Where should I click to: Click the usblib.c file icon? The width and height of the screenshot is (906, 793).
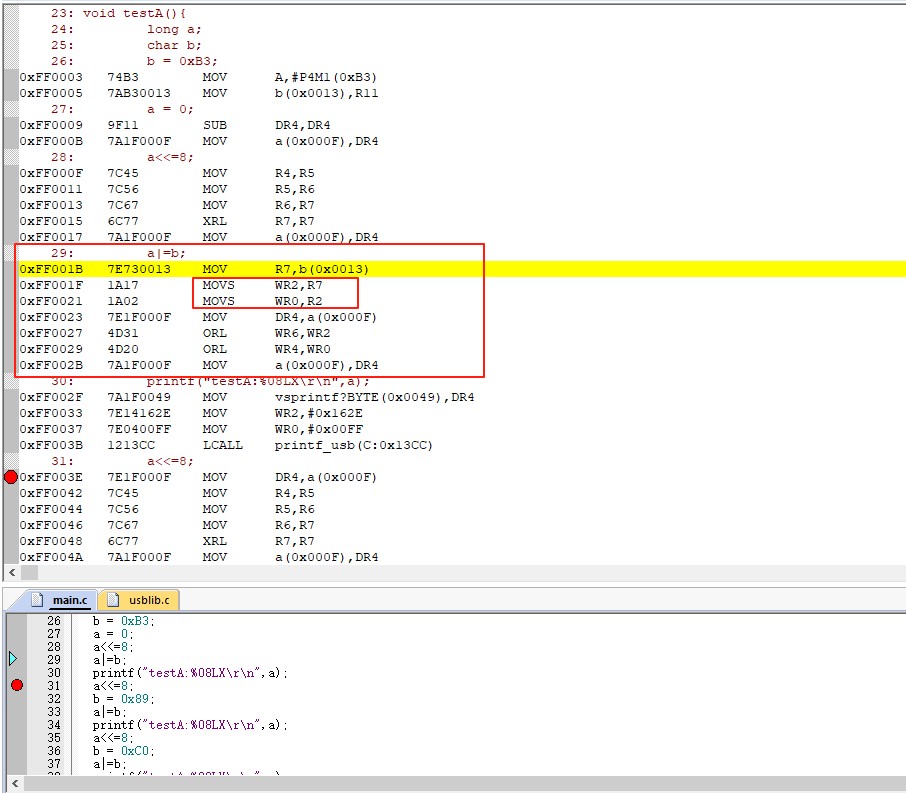pyautogui.click(x=113, y=599)
